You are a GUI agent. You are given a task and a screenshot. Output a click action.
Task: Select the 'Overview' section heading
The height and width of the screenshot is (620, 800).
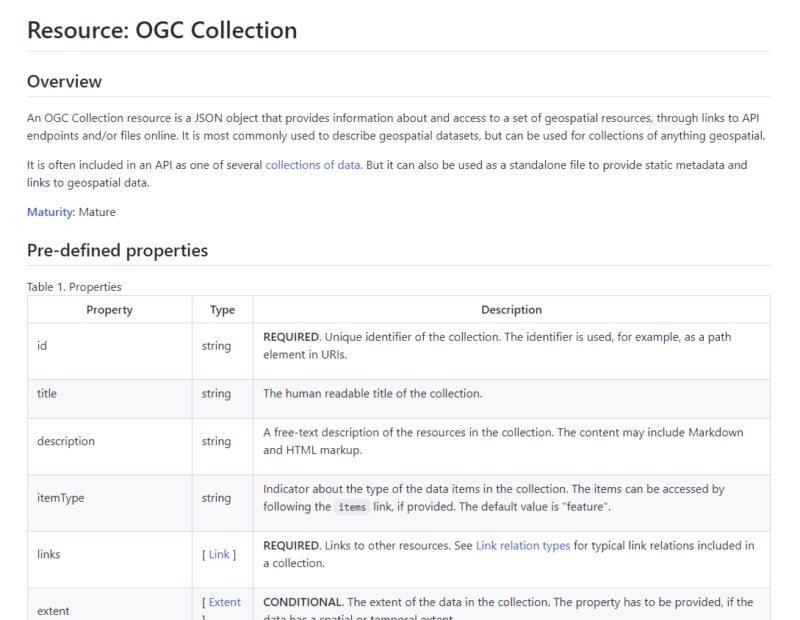pos(64,81)
